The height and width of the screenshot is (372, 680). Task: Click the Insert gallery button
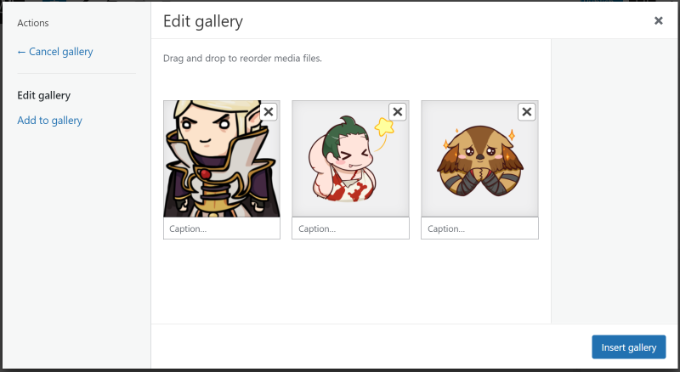click(628, 347)
